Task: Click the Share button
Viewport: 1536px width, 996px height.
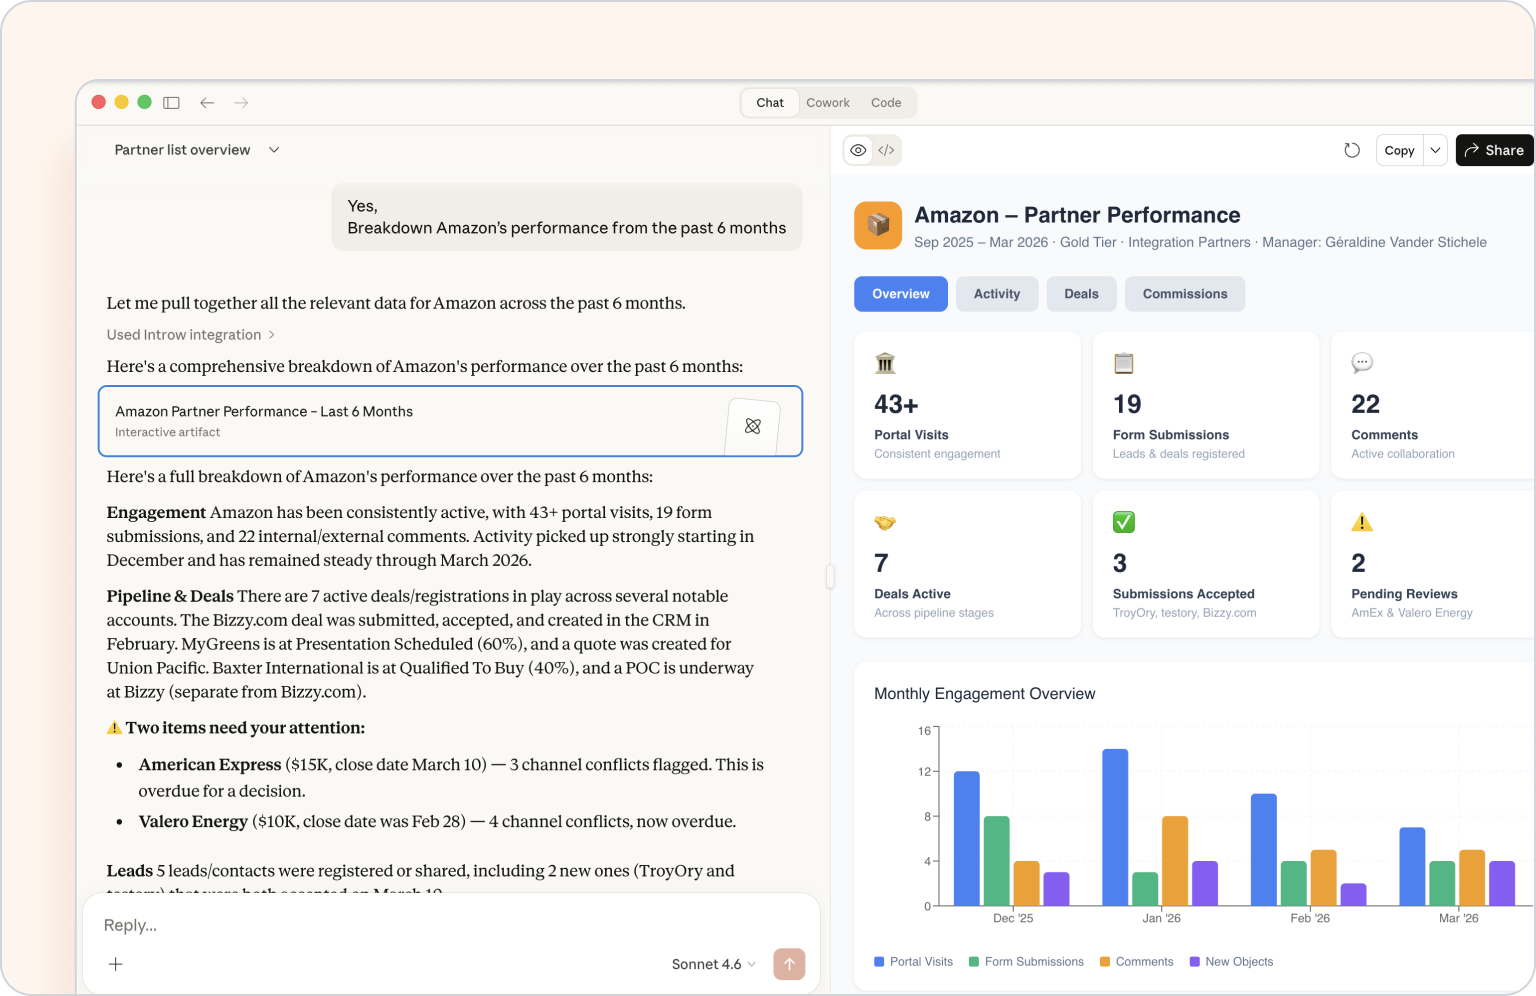Action: (1494, 149)
